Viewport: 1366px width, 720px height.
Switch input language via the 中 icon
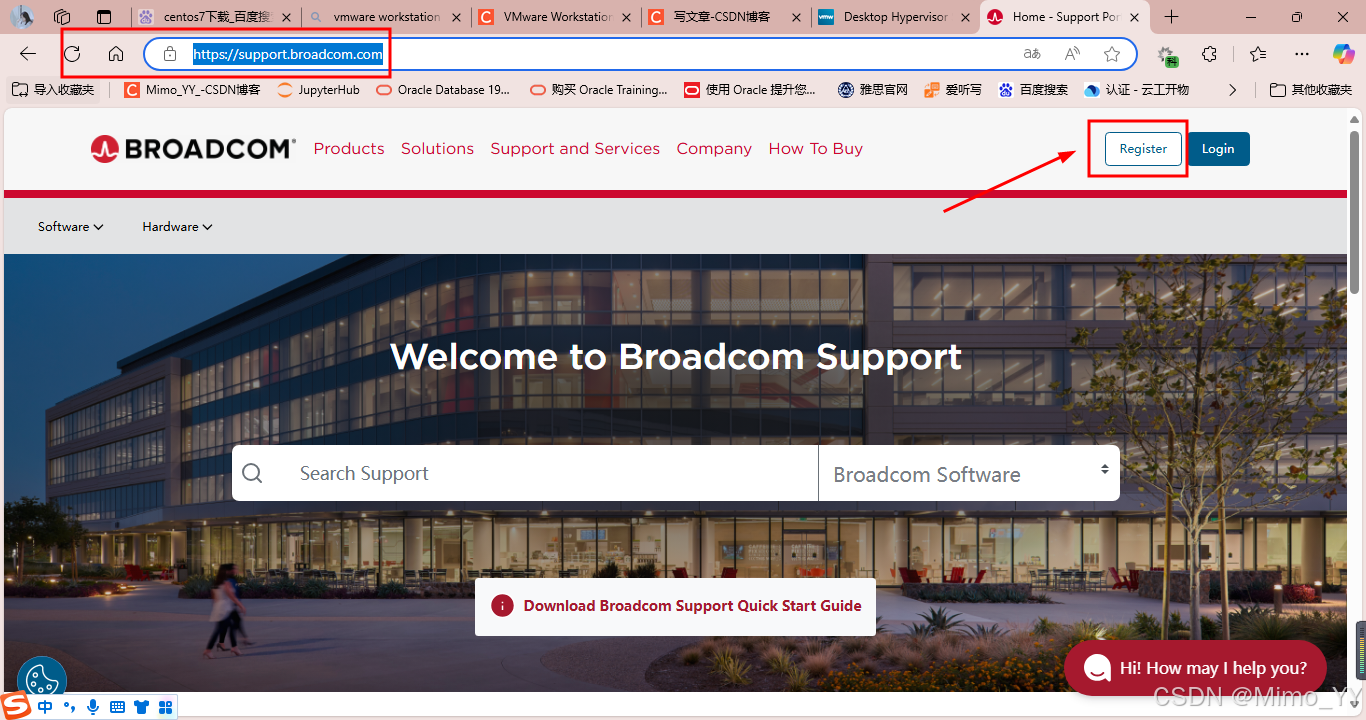click(45, 707)
